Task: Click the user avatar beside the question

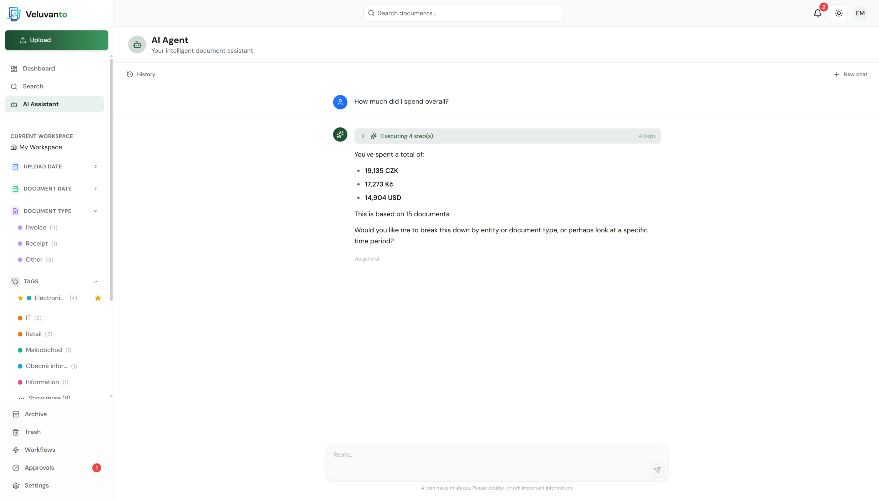Action: pos(340,102)
